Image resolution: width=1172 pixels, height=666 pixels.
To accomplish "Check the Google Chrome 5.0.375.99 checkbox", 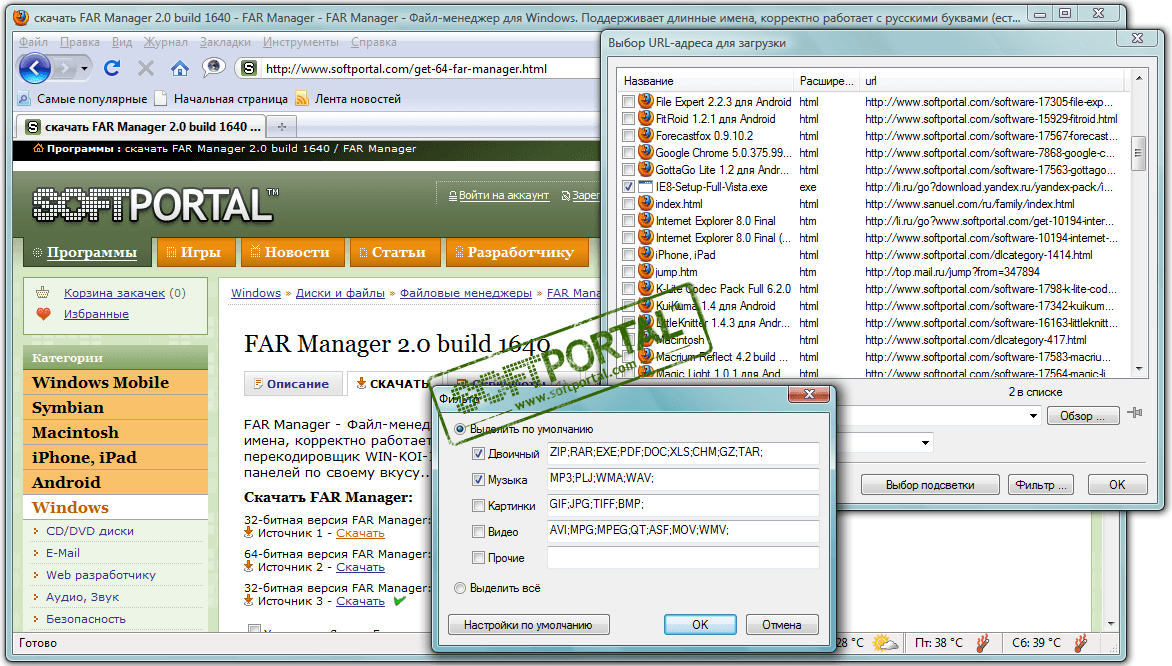I will pyautogui.click(x=628, y=153).
